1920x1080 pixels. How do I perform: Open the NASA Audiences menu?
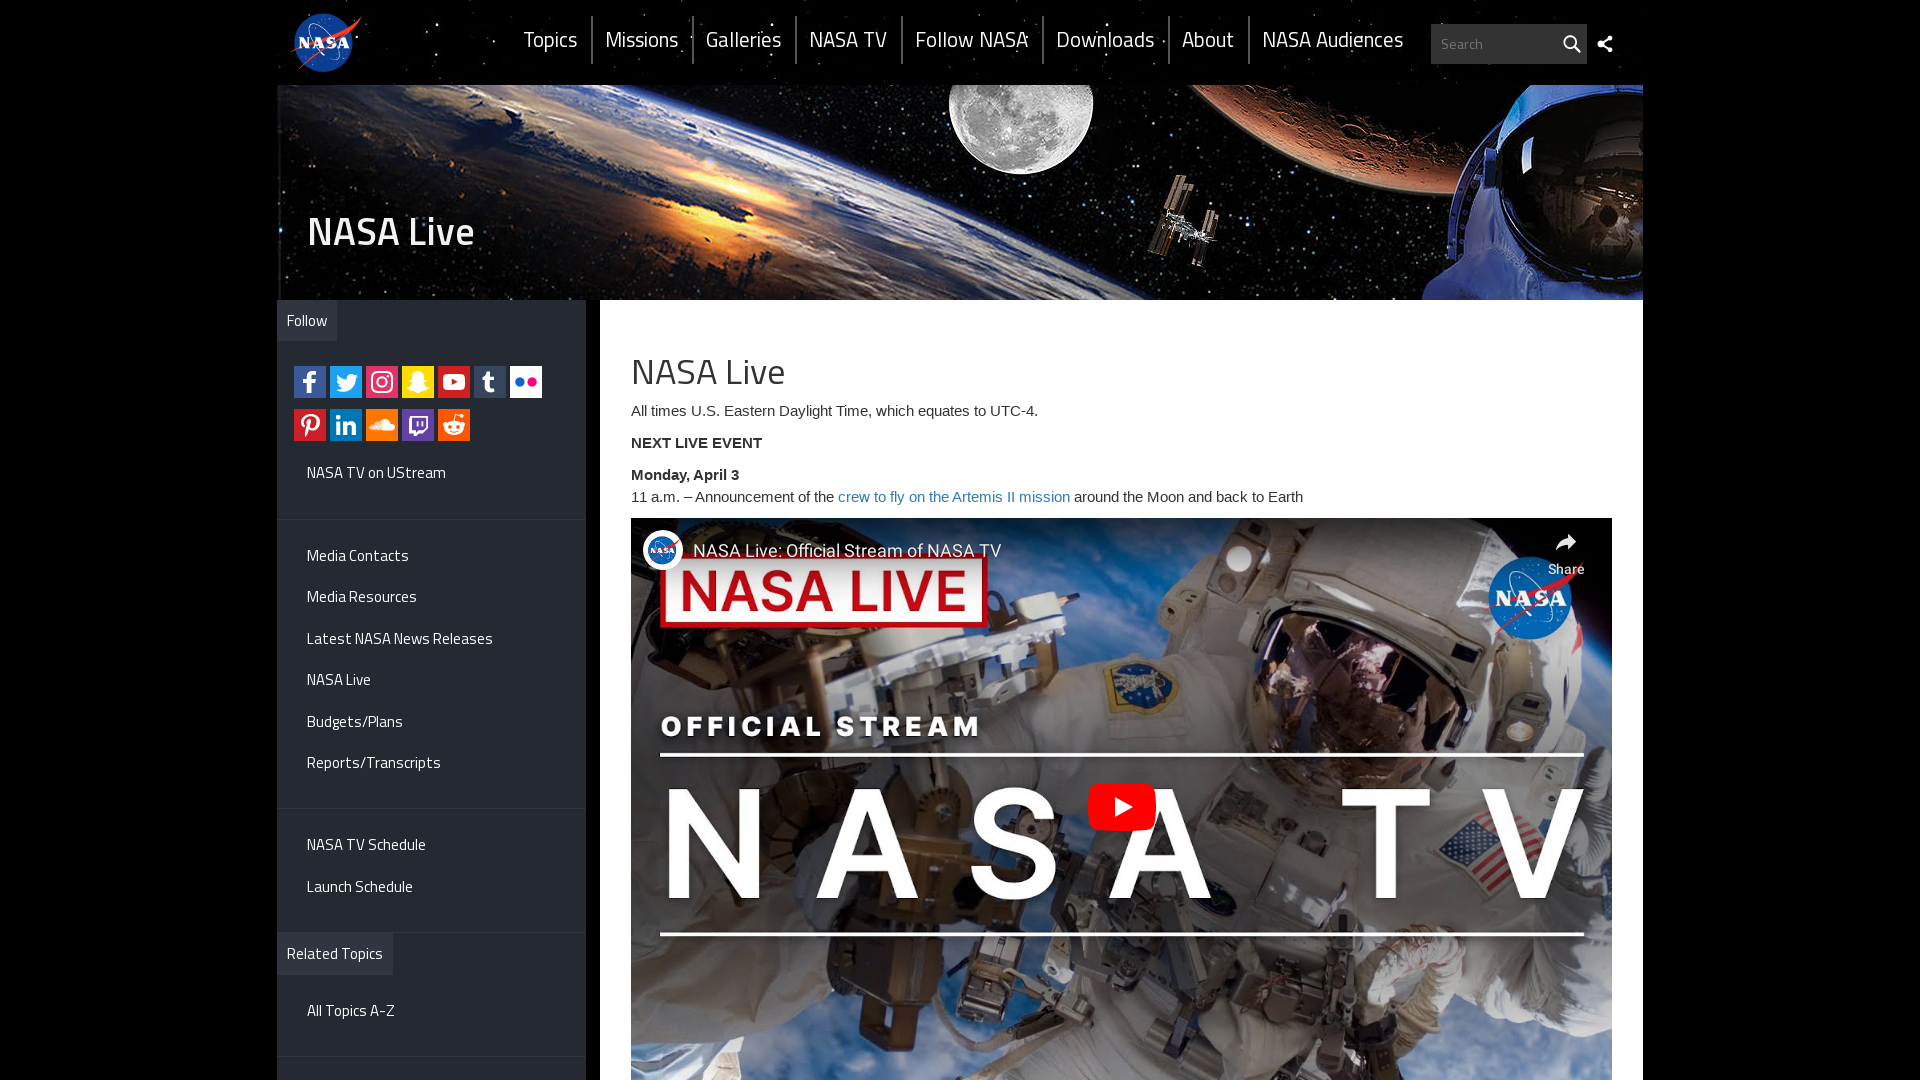pos(1332,40)
